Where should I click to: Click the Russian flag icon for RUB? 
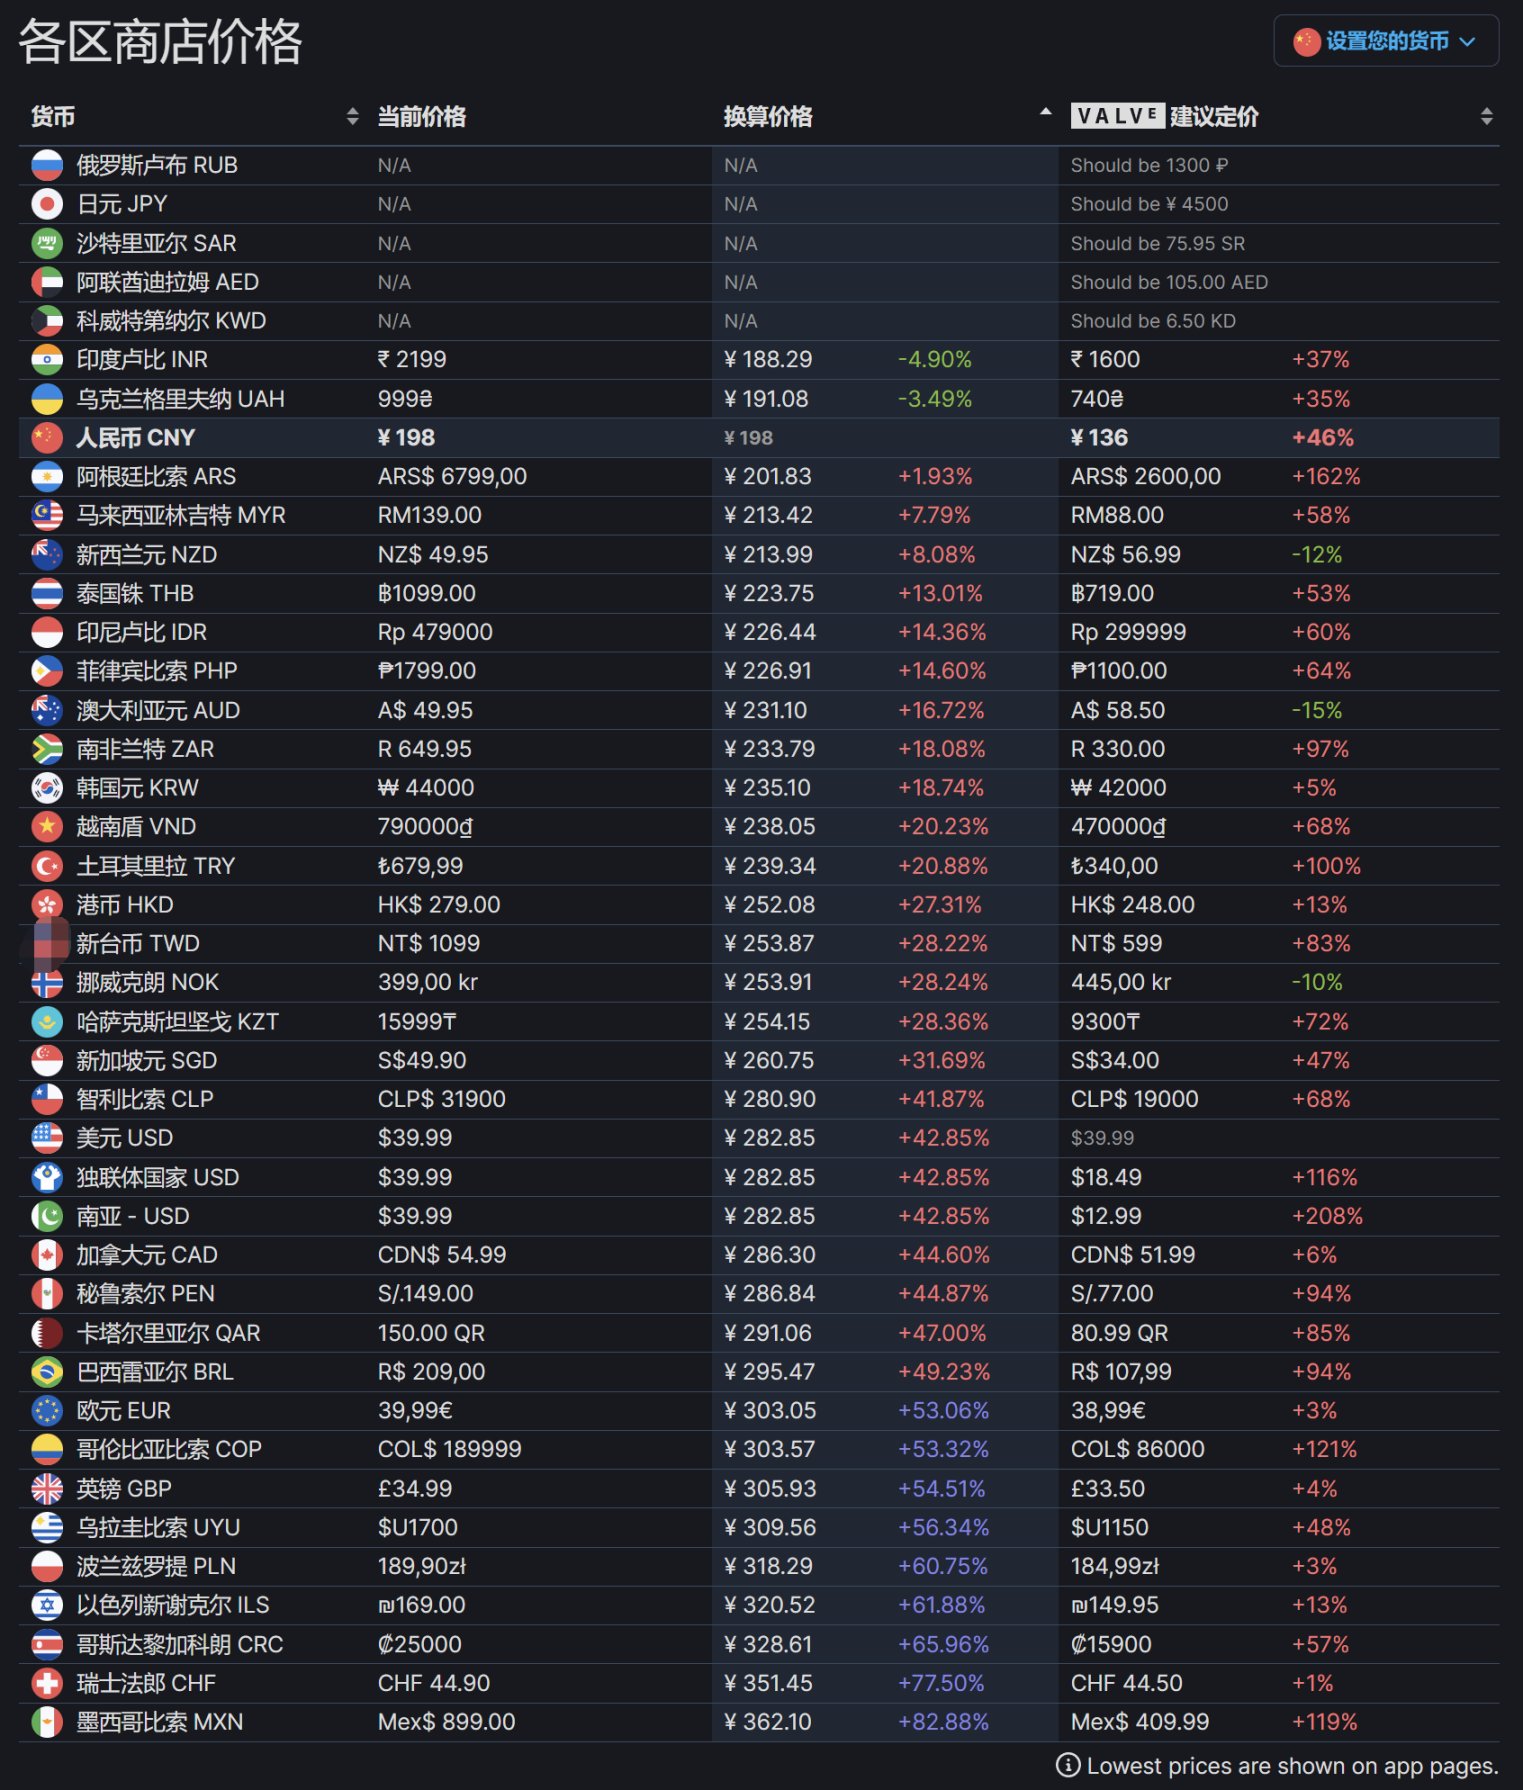(47, 165)
